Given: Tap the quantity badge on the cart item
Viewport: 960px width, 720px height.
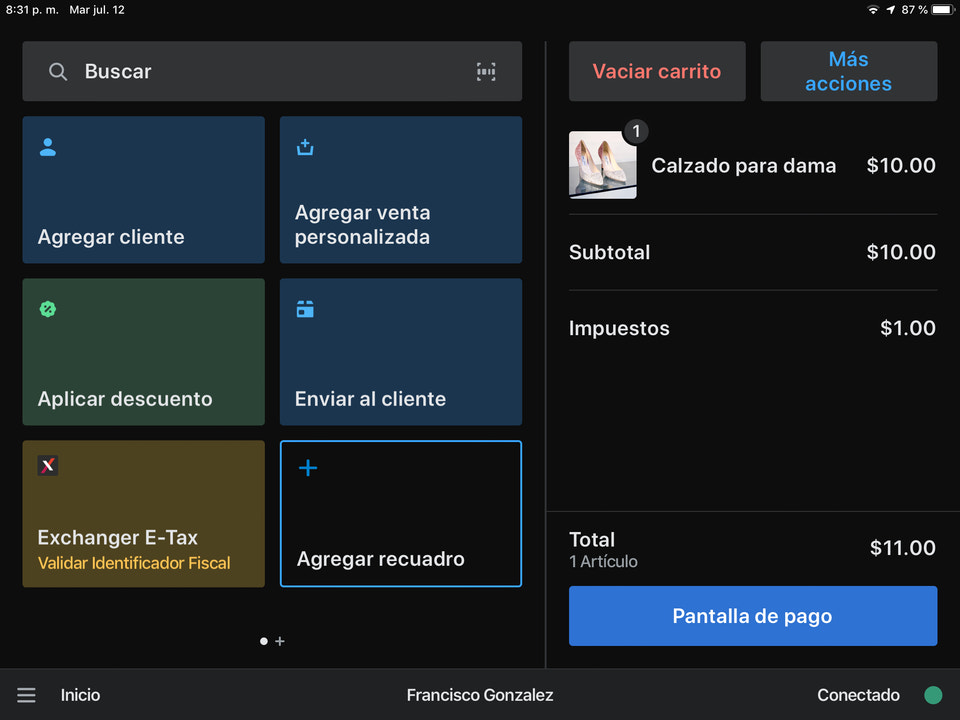Looking at the screenshot, I should pyautogui.click(x=637, y=131).
